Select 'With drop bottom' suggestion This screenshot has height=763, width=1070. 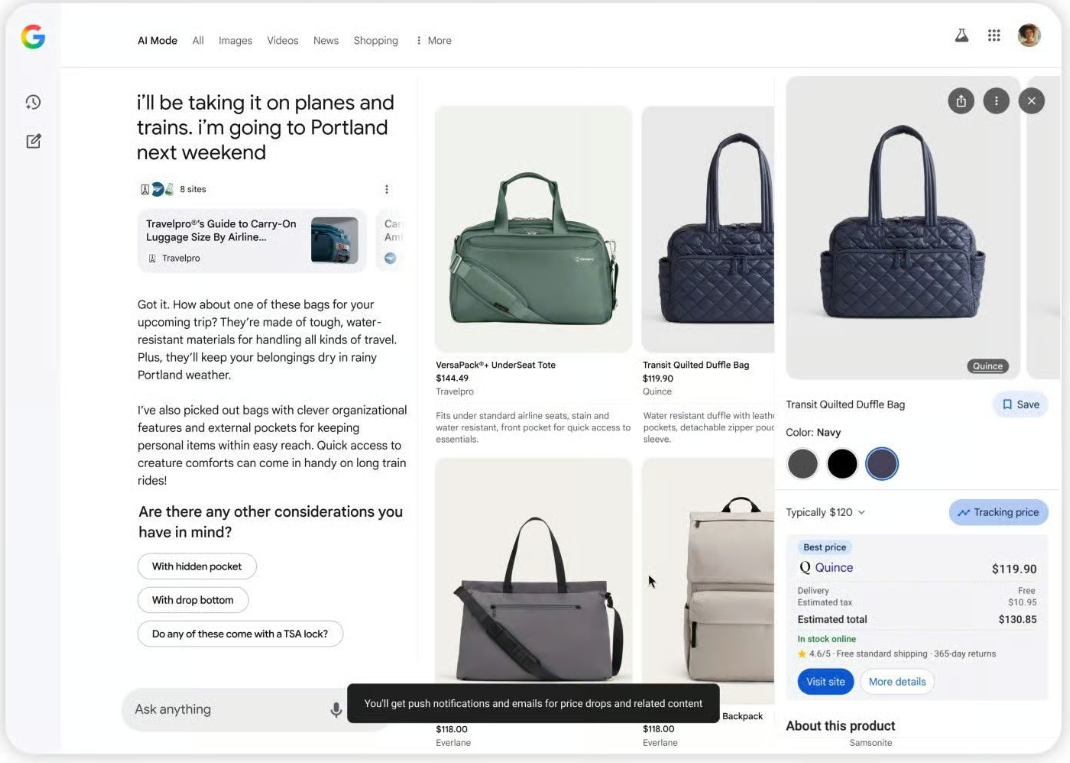click(x=192, y=600)
